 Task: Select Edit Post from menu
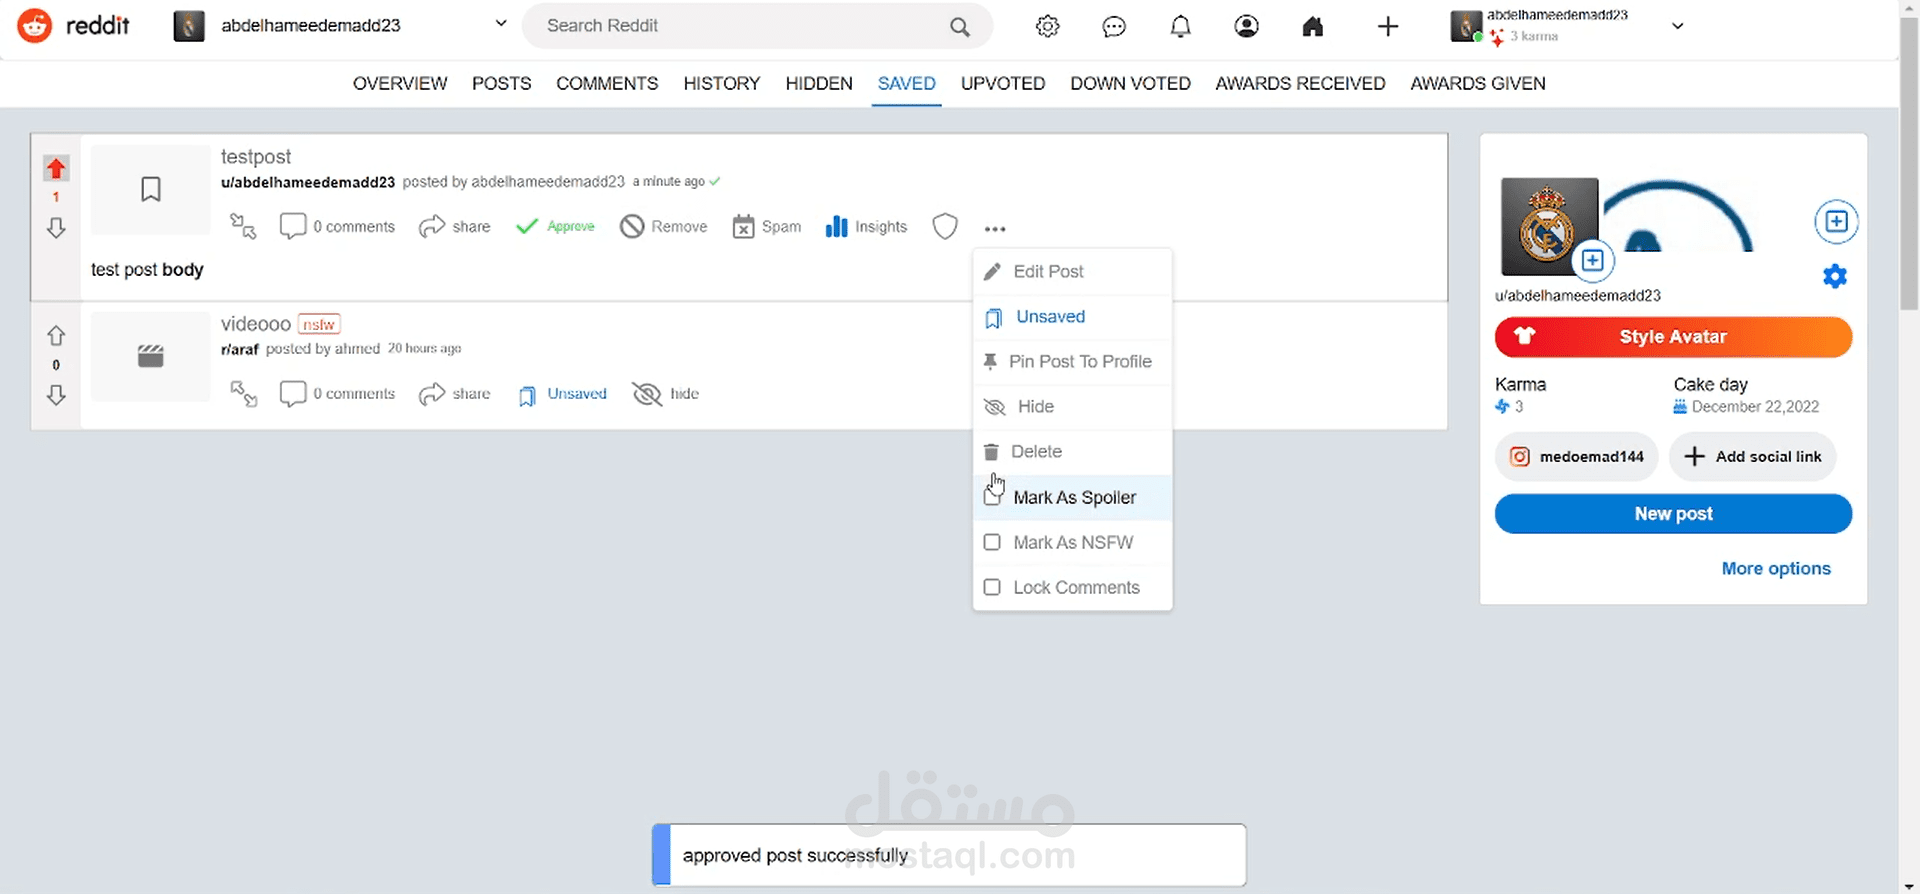[x=1072, y=271]
